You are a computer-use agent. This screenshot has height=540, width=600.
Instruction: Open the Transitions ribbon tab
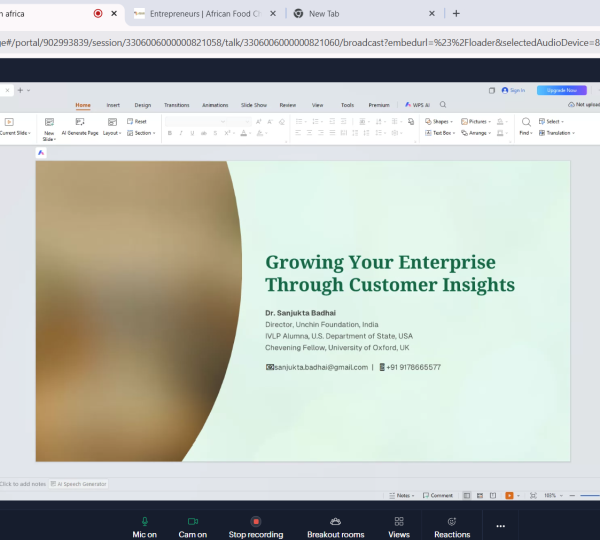[x=176, y=105]
